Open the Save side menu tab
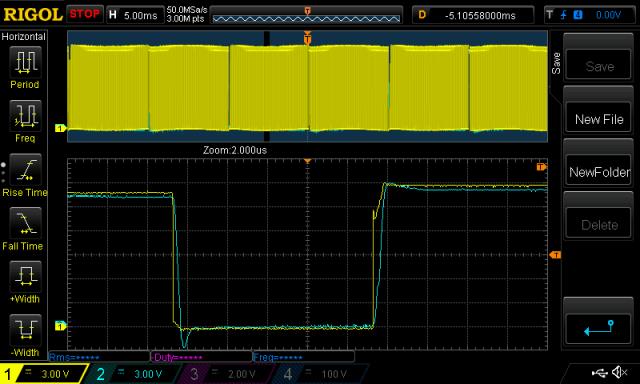This screenshot has width=640, height=384. tap(556, 63)
